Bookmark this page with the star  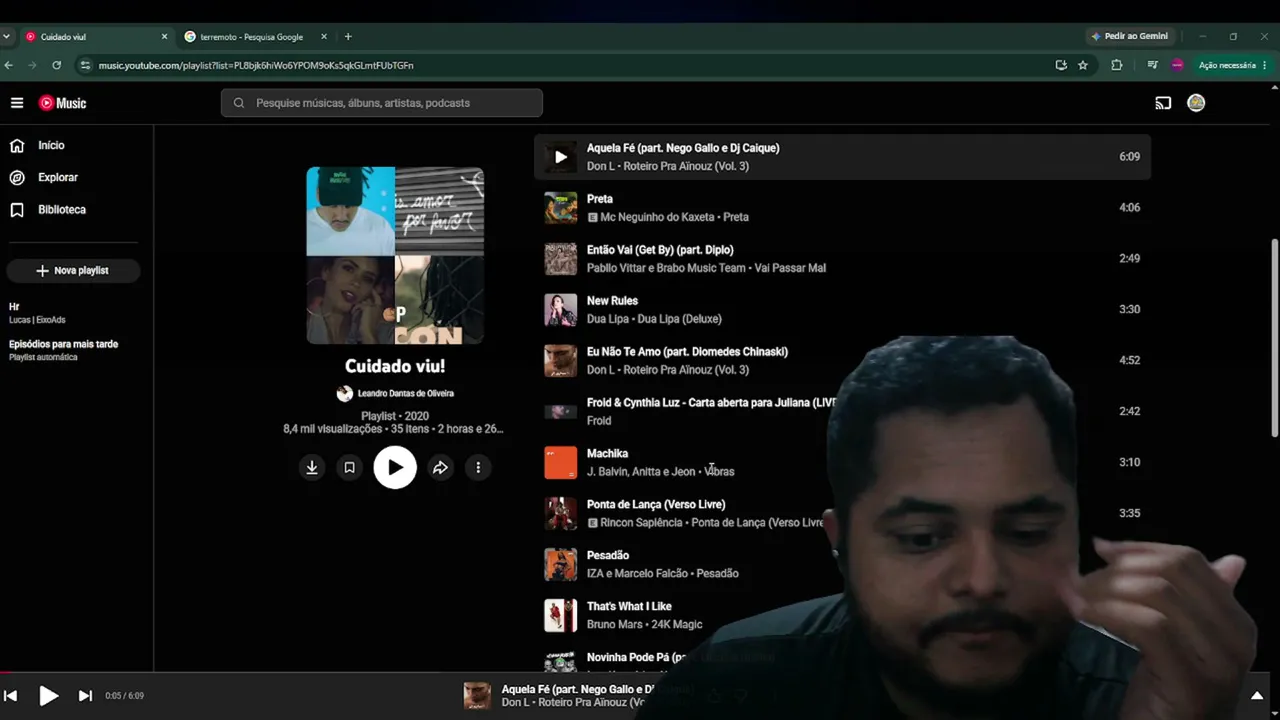[1083, 65]
